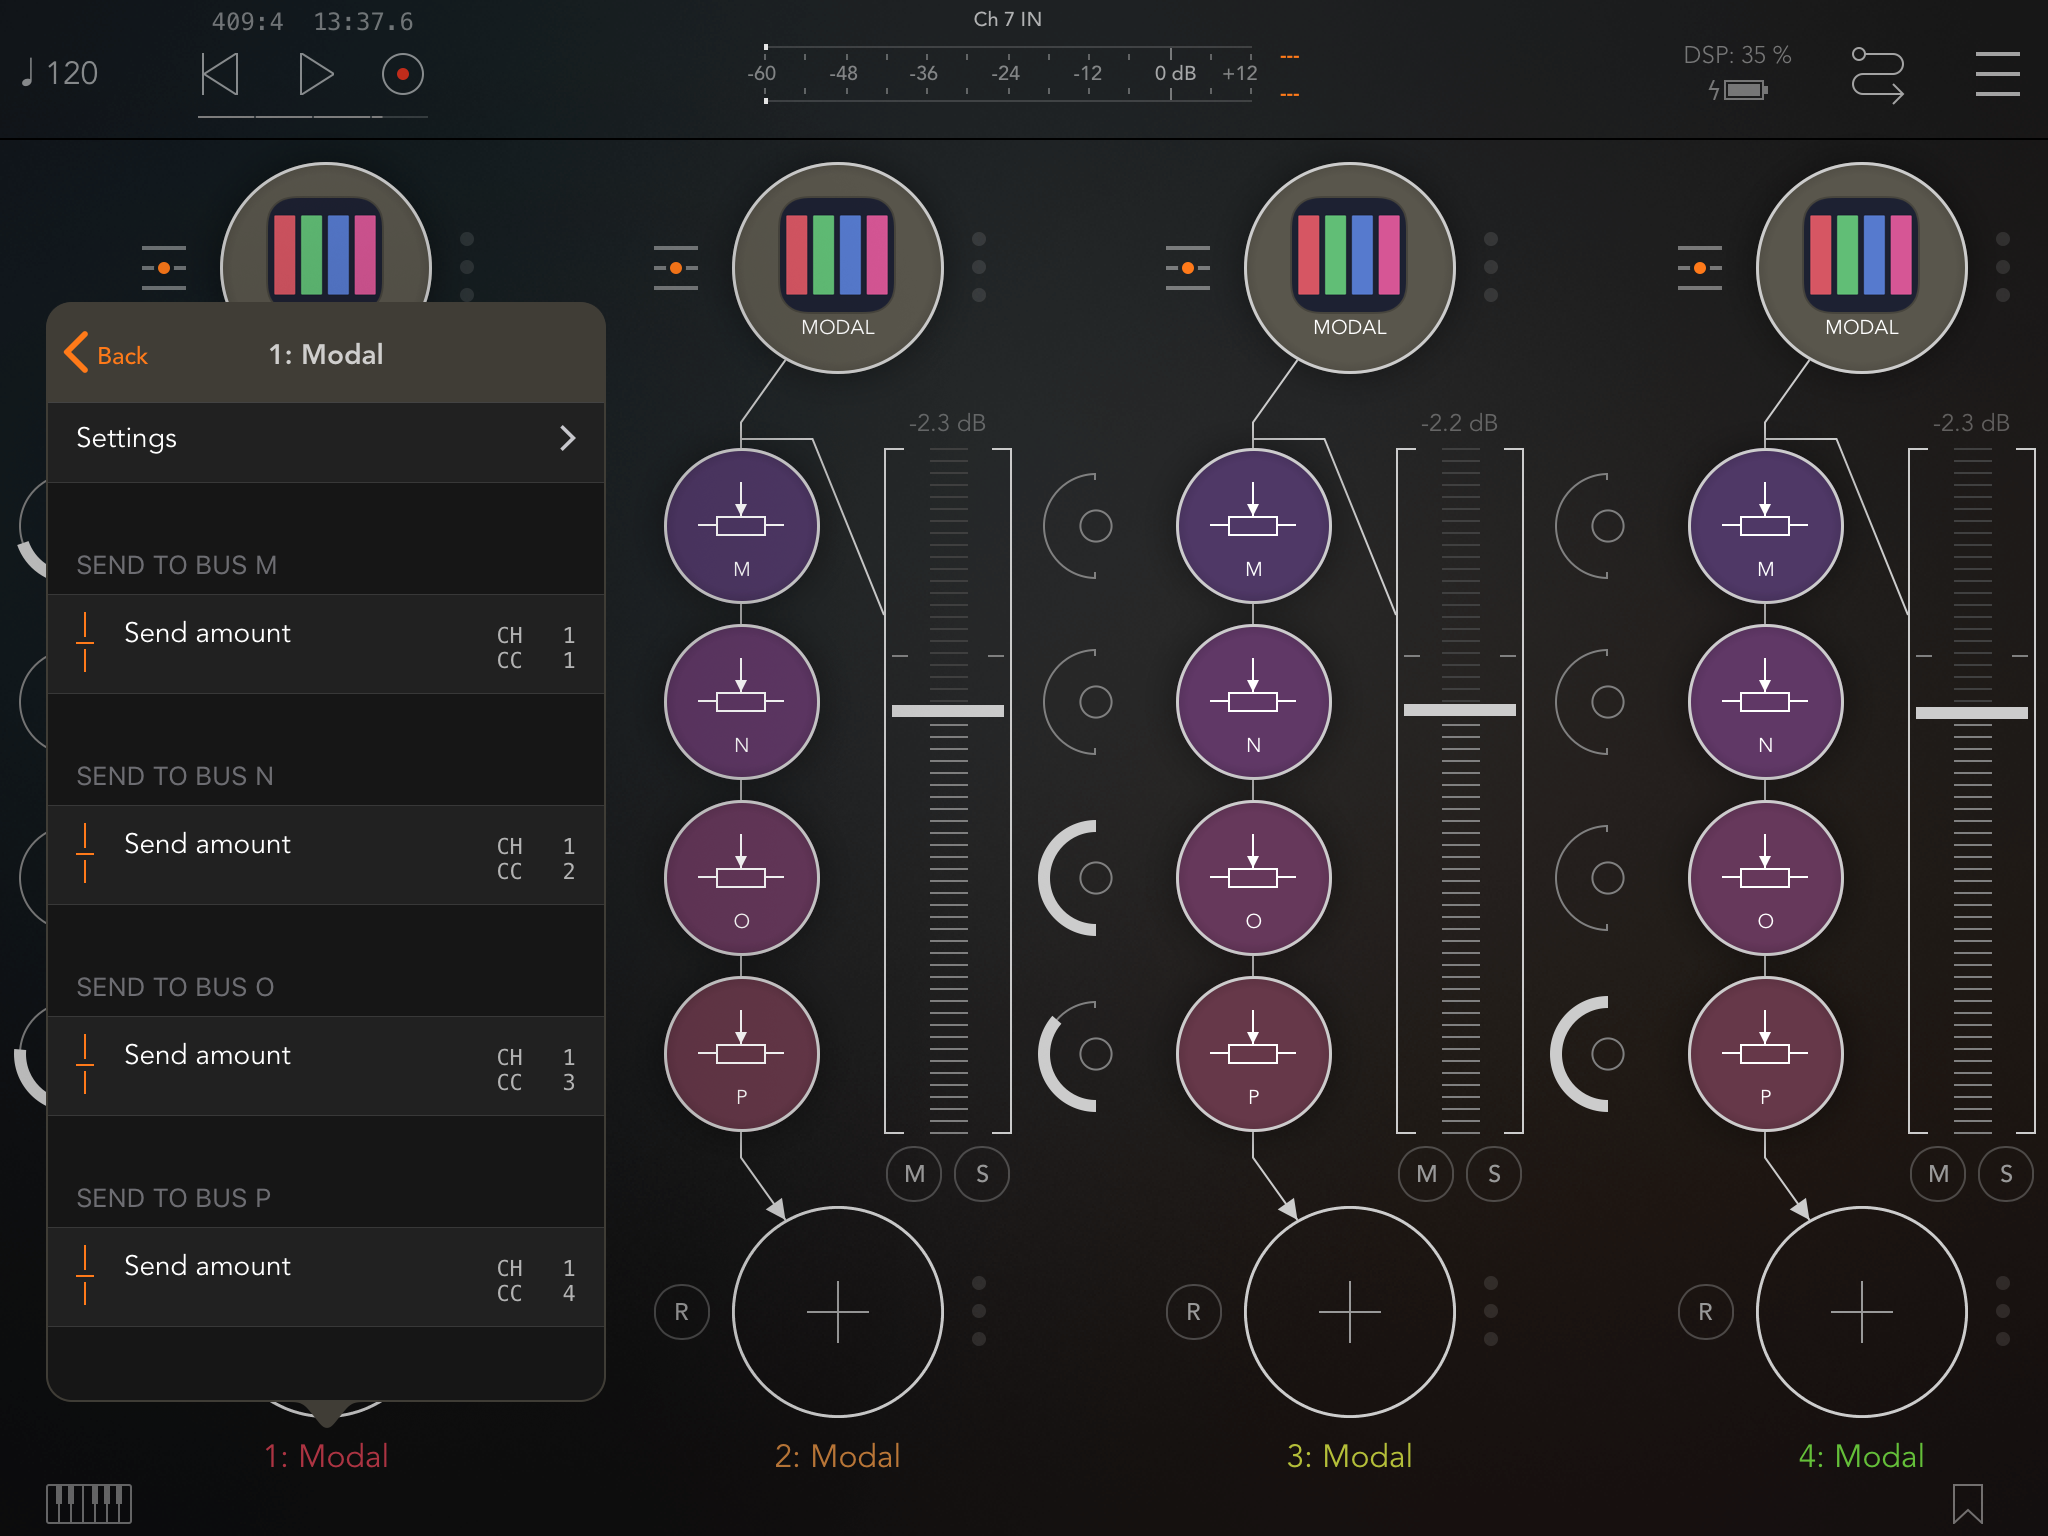Screen dimensions: 2048x1536
Task: Select the MODAL instrument on channel 3
Action: [1349, 268]
